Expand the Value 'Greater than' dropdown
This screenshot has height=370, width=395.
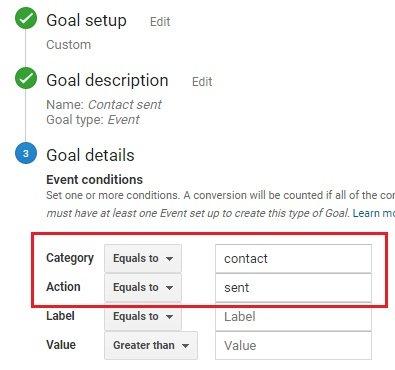pyautogui.click(x=151, y=345)
